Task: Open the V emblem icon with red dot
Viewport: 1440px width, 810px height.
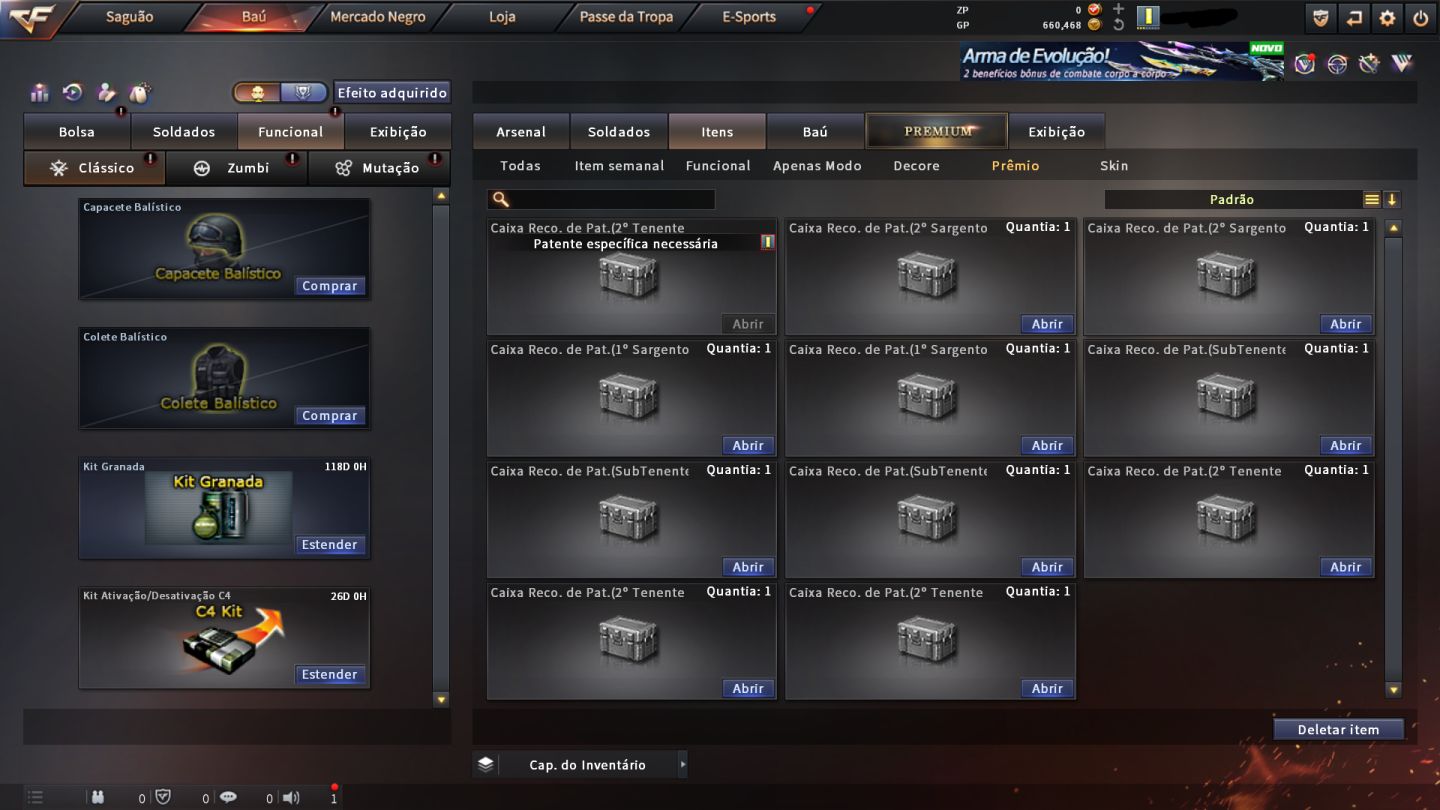Action: pos(1305,64)
